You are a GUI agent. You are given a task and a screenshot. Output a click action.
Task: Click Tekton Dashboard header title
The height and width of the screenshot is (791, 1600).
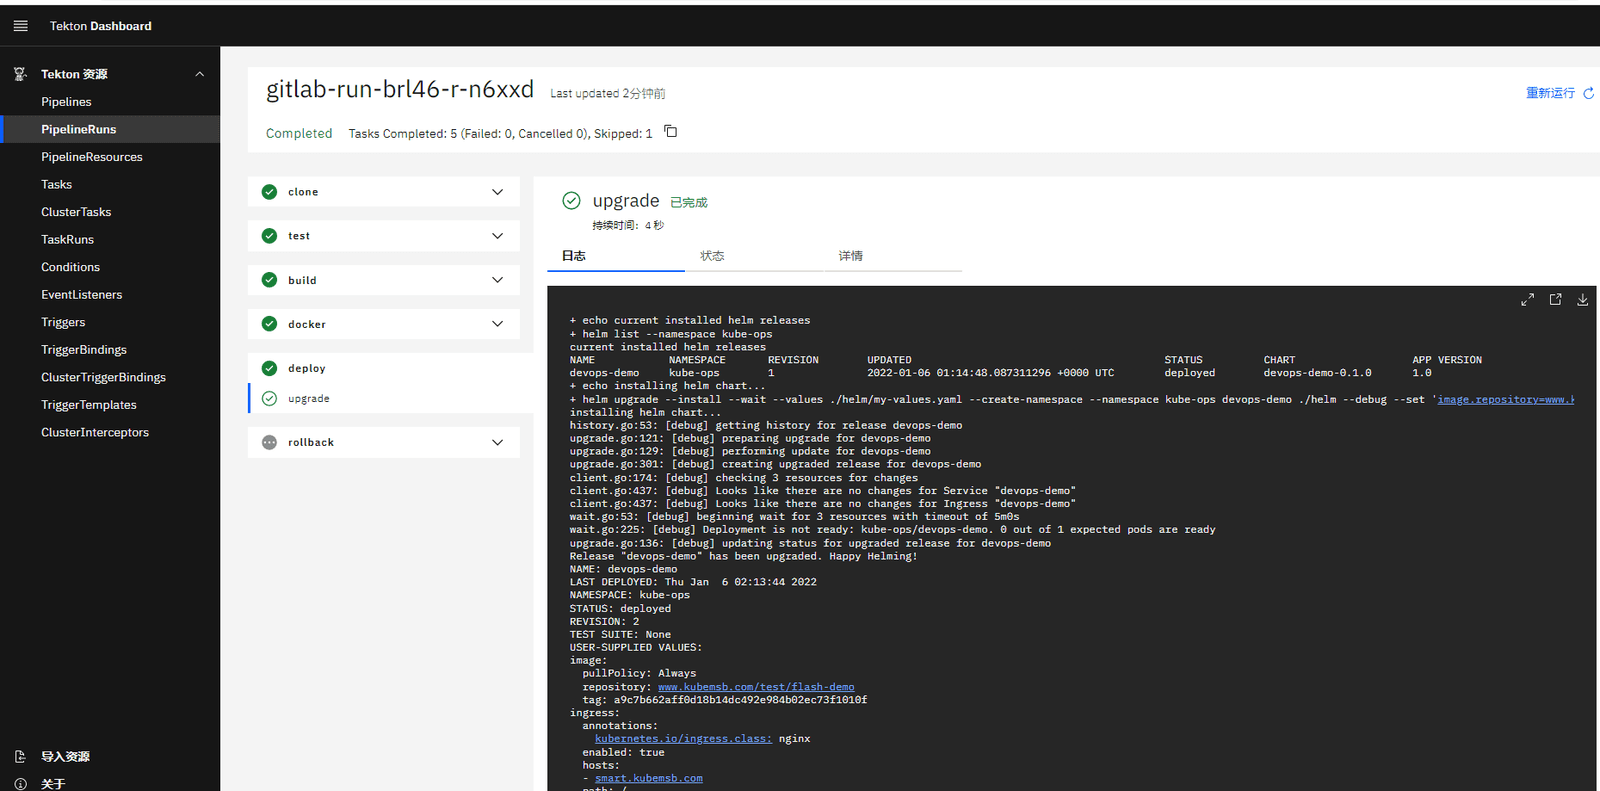coord(101,26)
